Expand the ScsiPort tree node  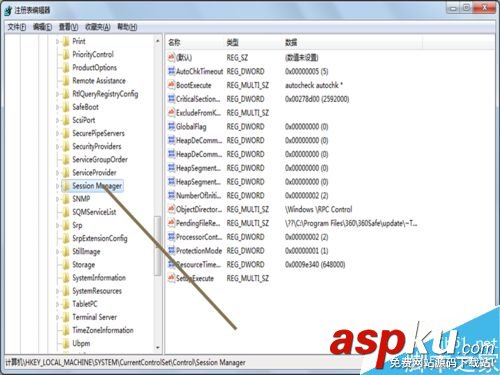(57, 120)
